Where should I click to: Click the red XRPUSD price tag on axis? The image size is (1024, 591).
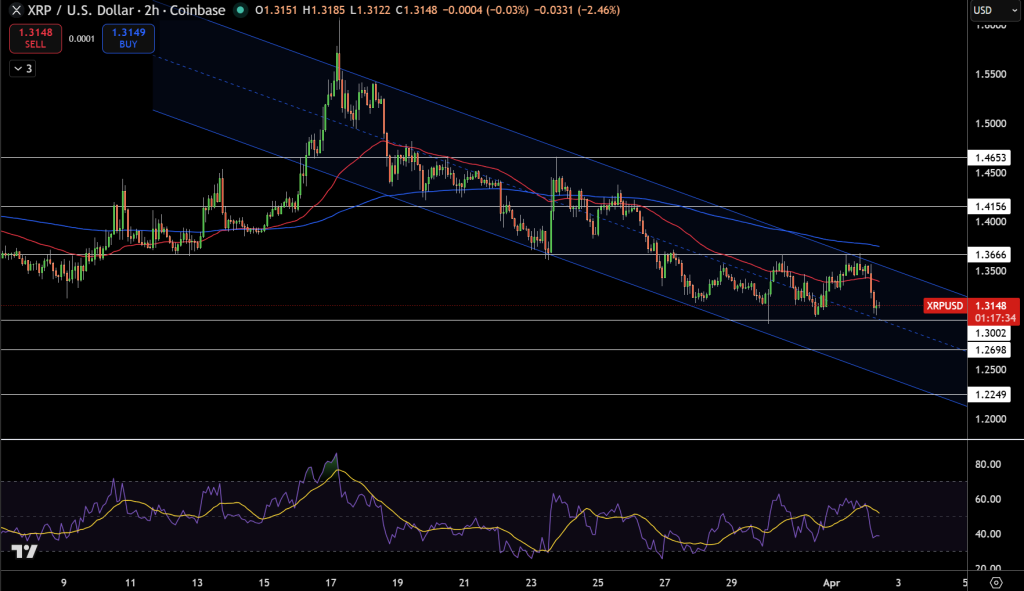[944, 305]
